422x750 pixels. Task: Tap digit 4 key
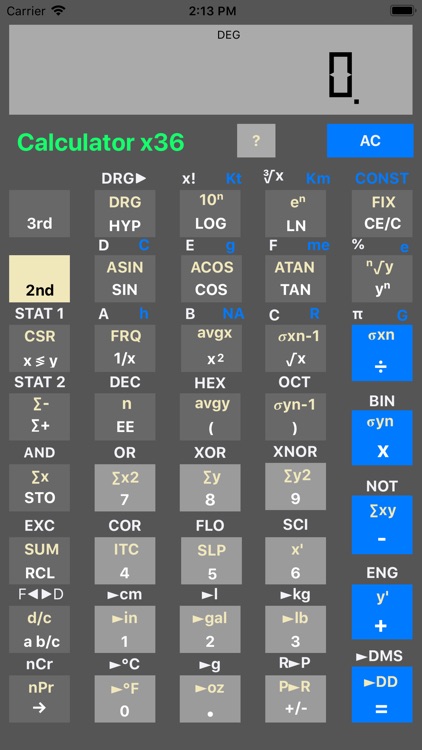click(x=125, y=560)
